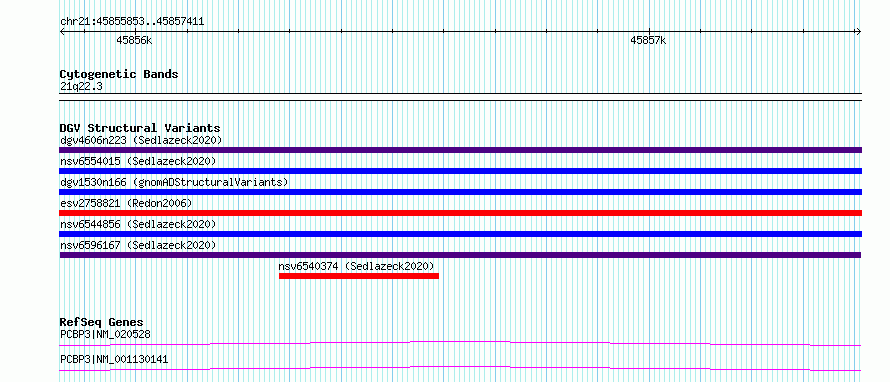Click the right arrow of the ruler
Image resolution: width=890 pixels, height=382 pixels.
click(x=859, y=32)
